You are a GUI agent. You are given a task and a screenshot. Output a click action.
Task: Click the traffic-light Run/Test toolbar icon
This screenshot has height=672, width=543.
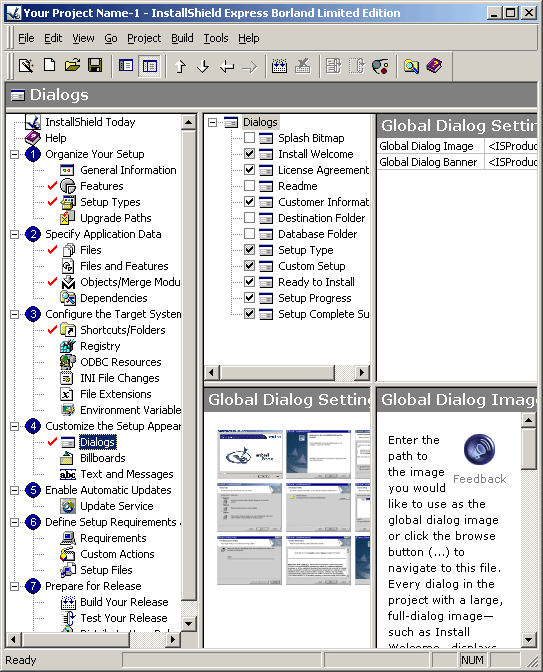(380, 66)
